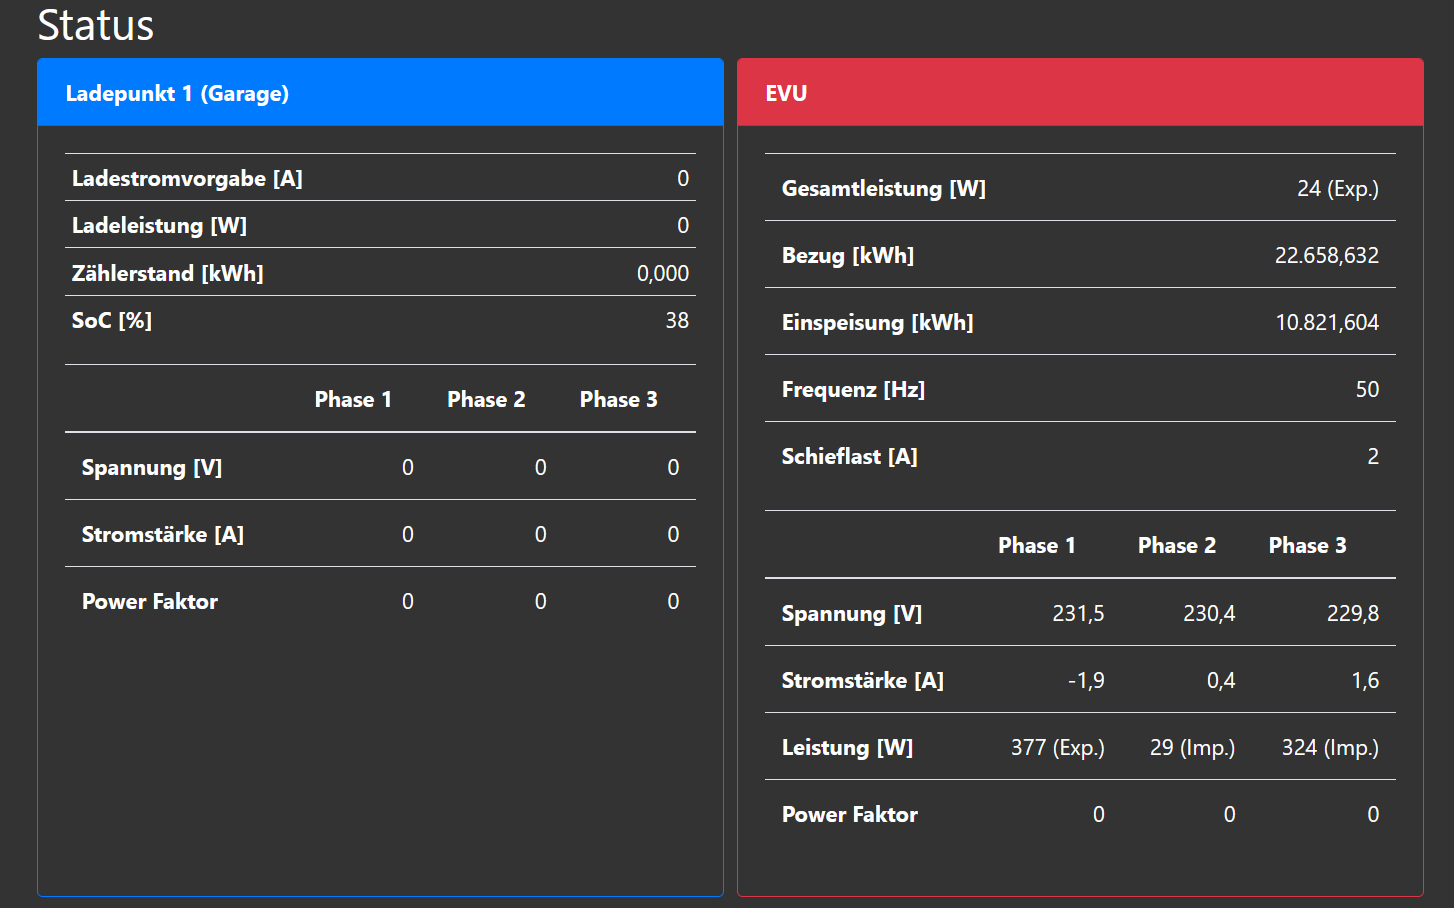This screenshot has height=908, width=1454.
Task: Select the Leistung [W] label in EVU card
Action: pyautogui.click(x=848, y=747)
